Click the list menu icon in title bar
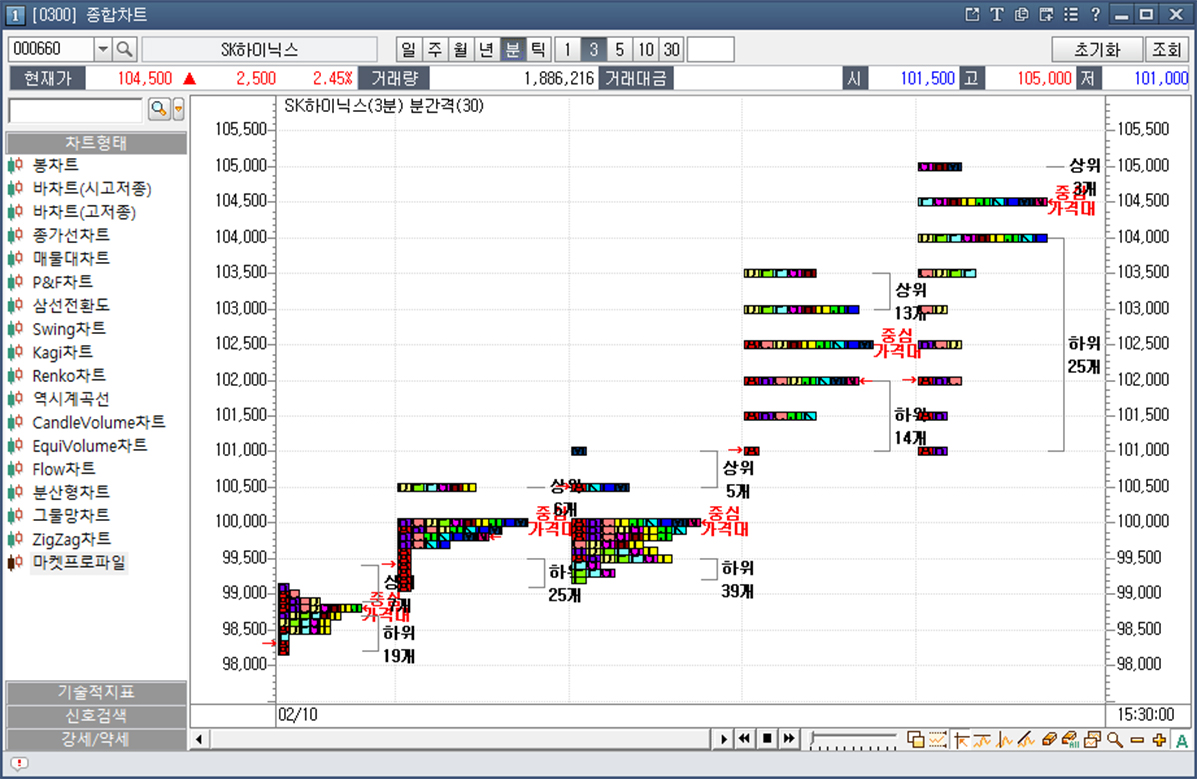 tap(1071, 14)
